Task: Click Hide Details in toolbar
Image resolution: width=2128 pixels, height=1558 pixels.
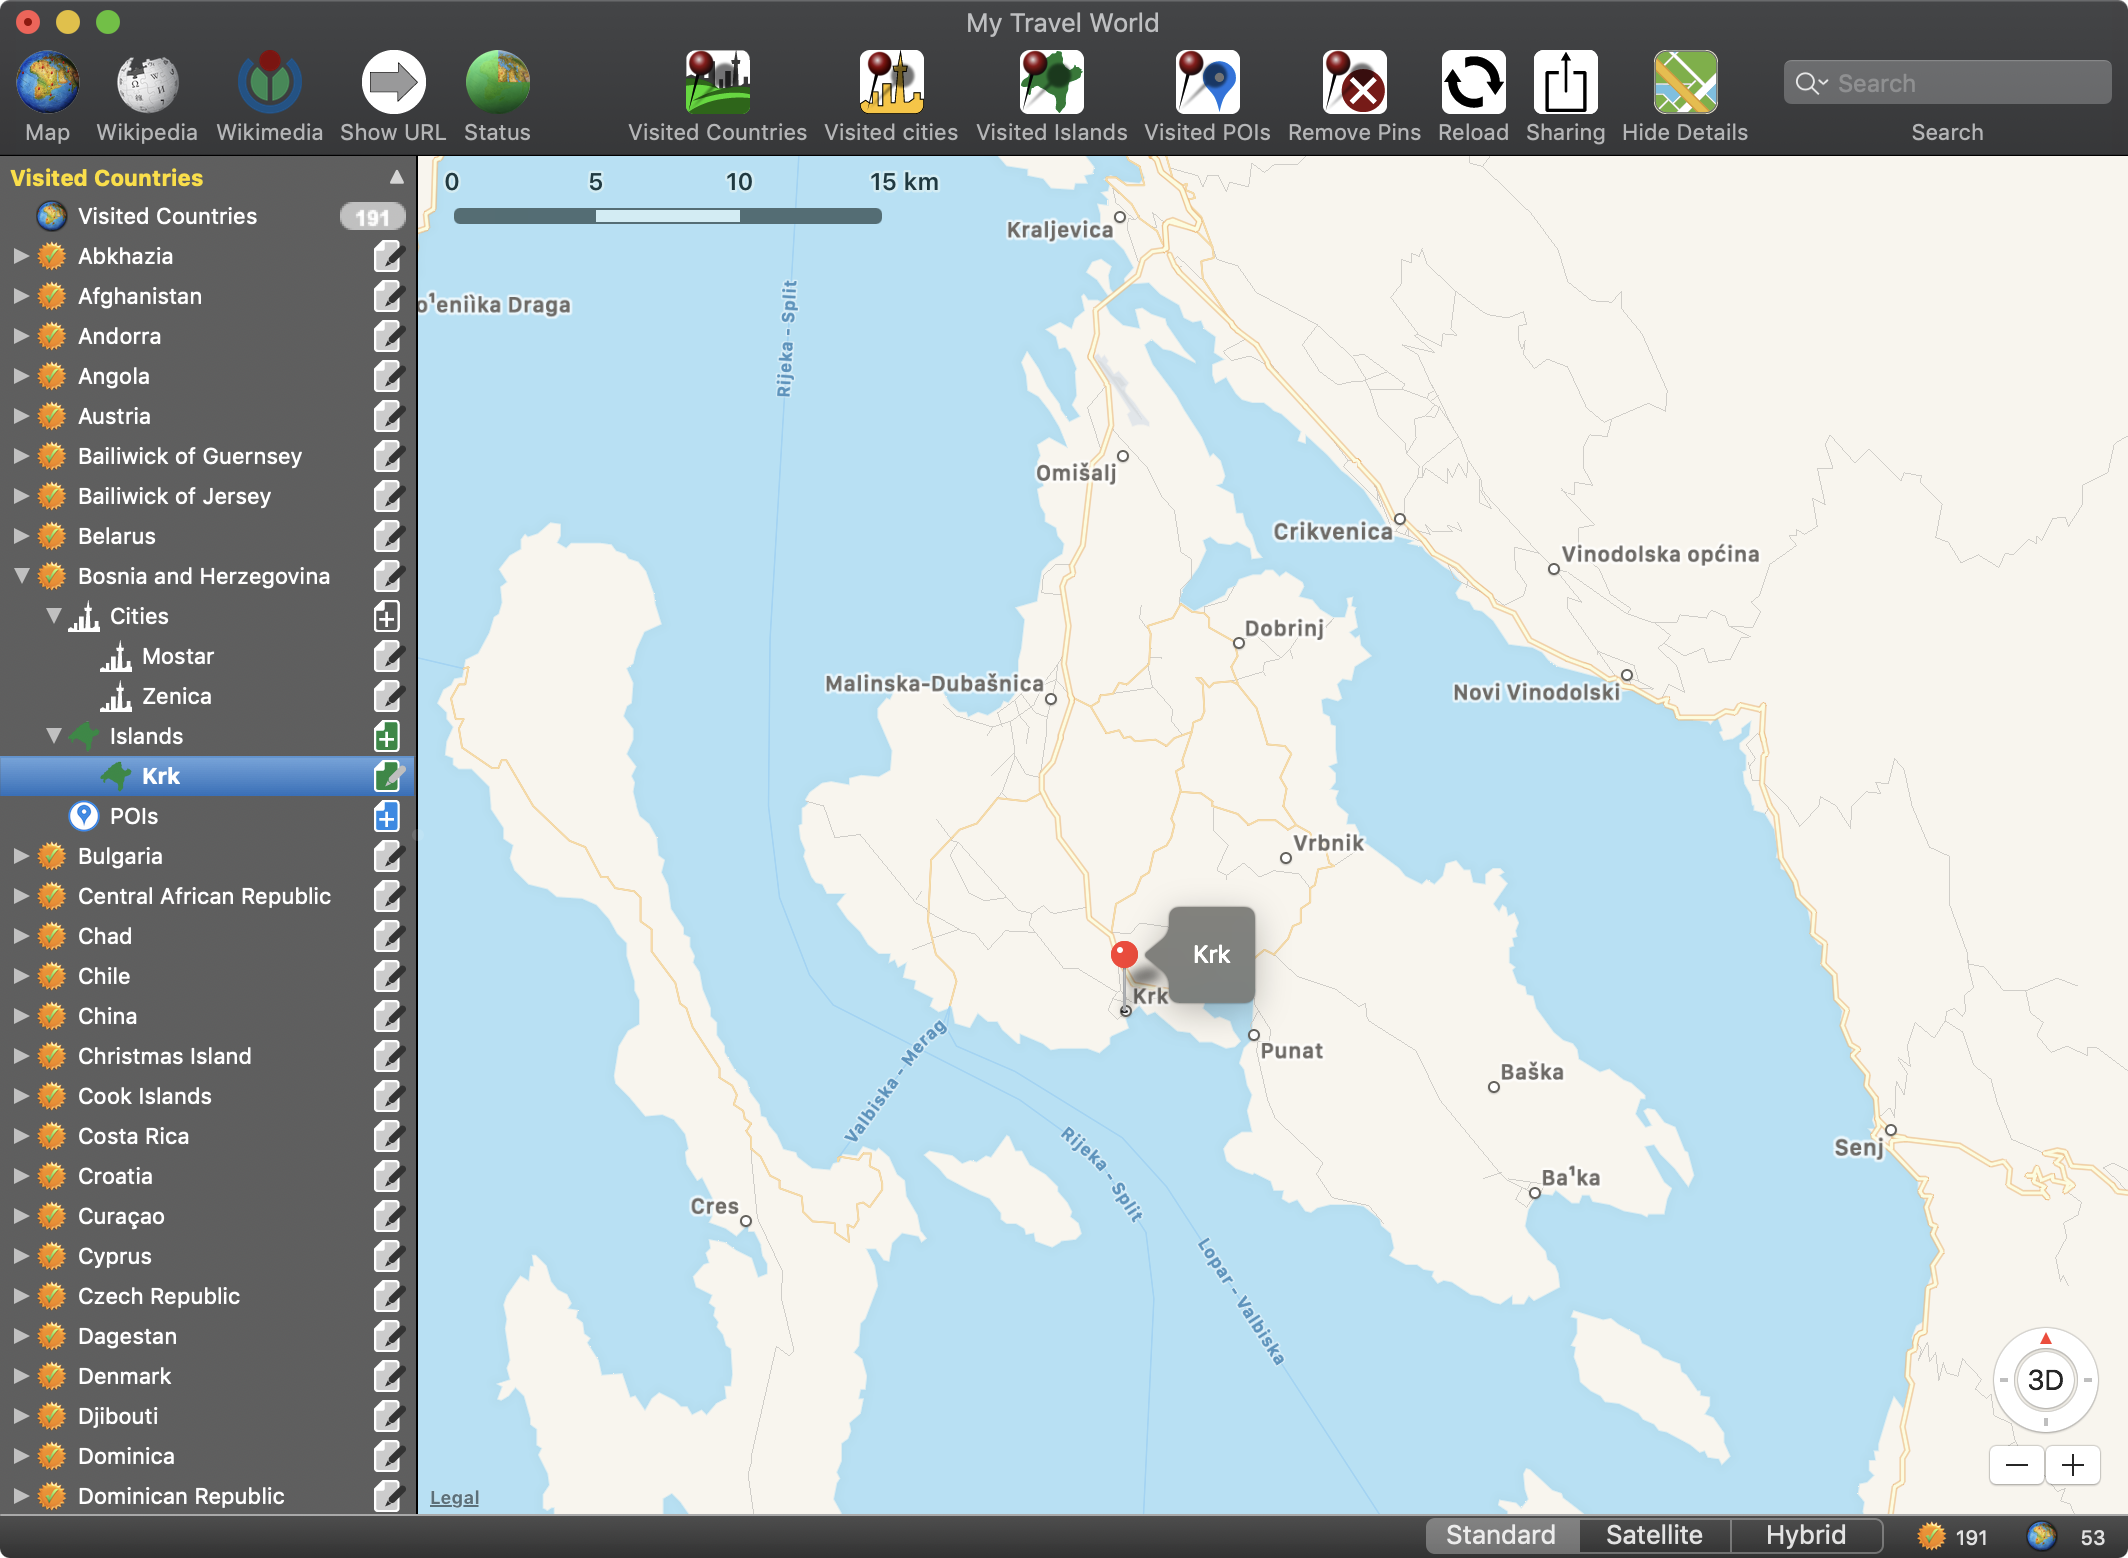Action: 1685,83
